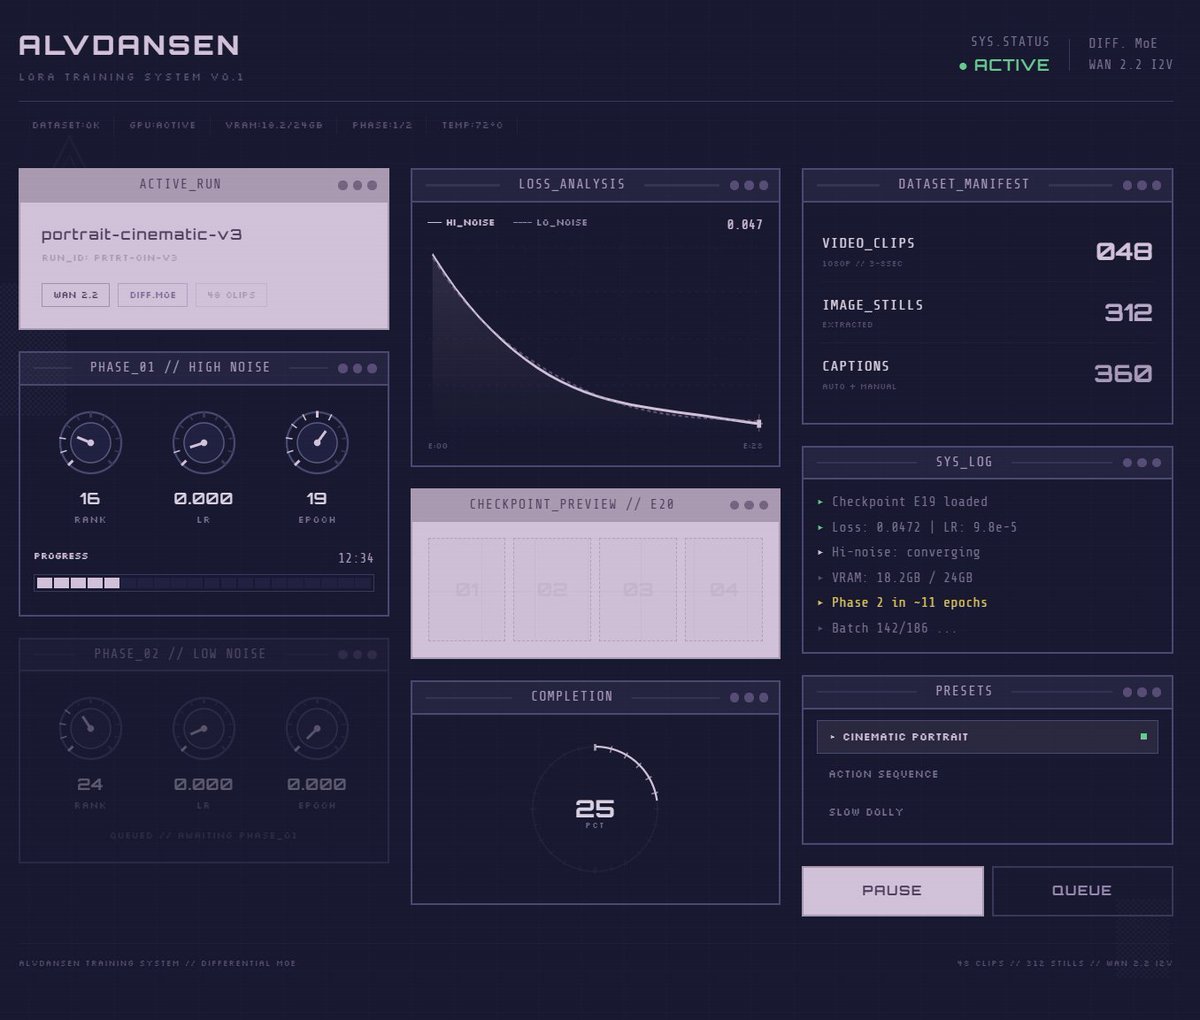
Task: Click the PHASE:1/2 status chip
Action: point(382,126)
